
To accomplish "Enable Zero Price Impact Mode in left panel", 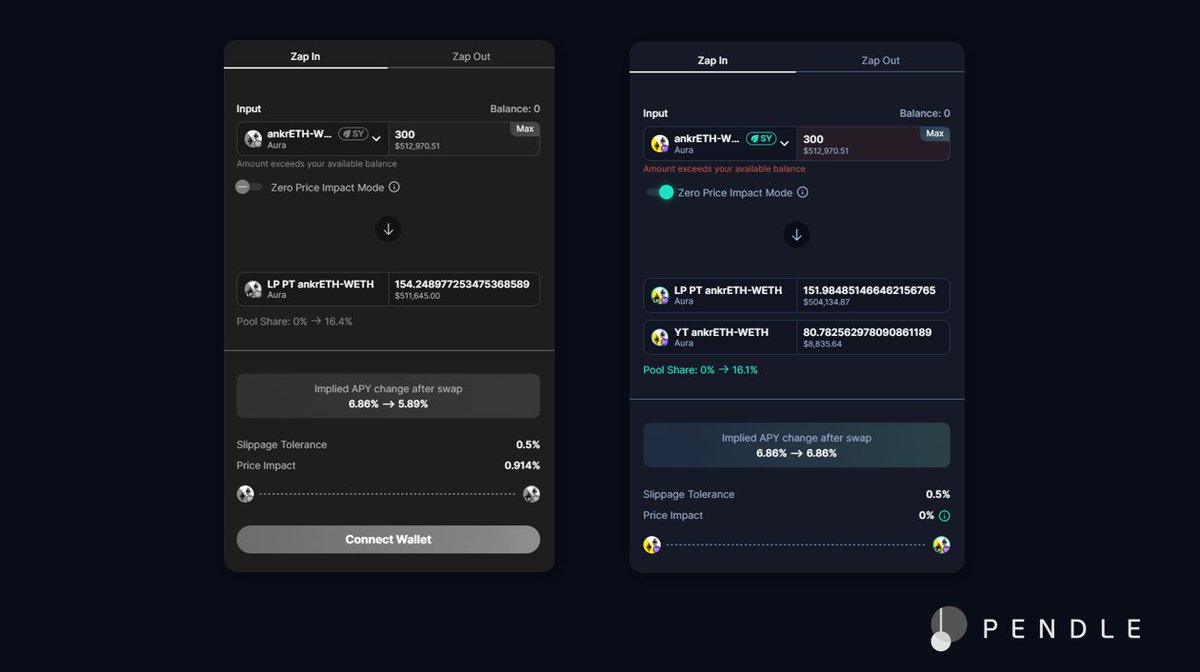I will pyautogui.click(x=249, y=187).
